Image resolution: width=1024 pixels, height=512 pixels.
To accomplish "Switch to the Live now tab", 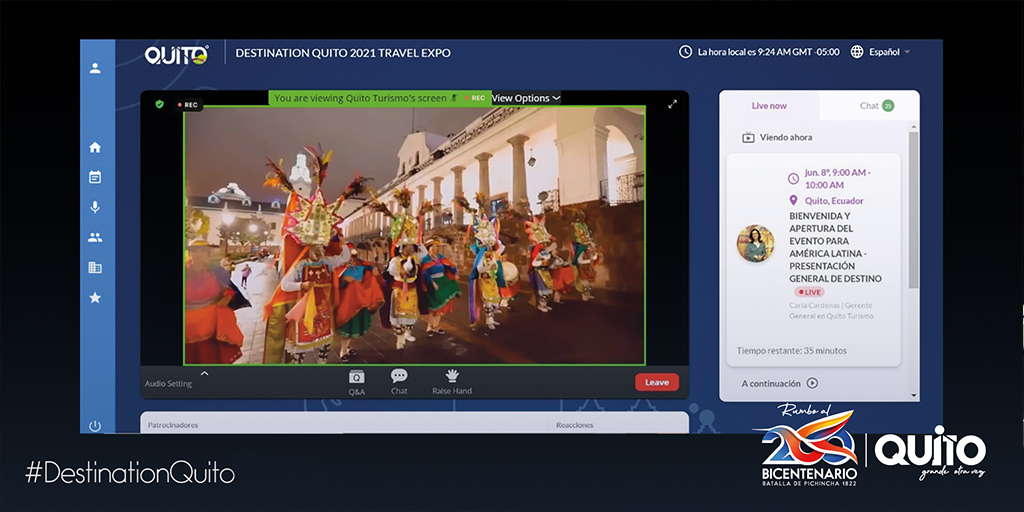I will click(769, 106).
